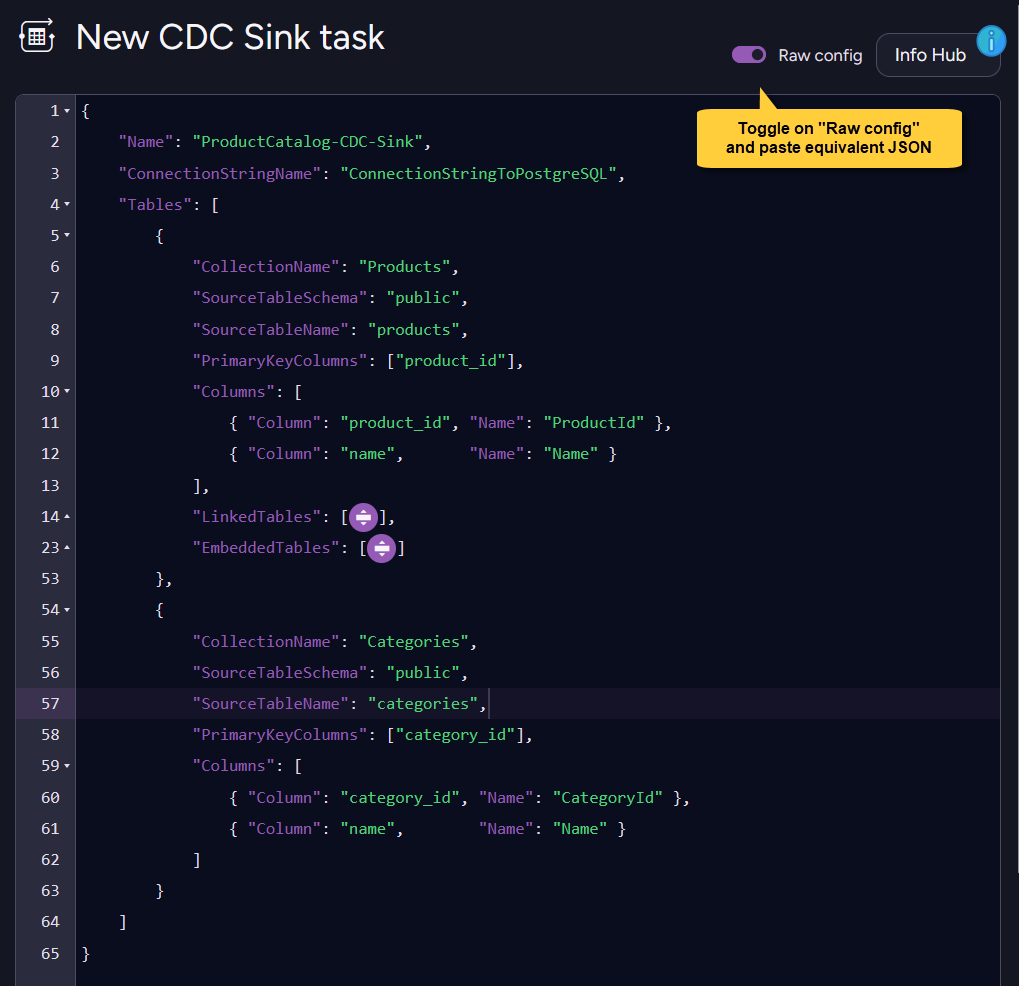The image size is (1019, 986).
Task: Click the "product_id" primary key on line 9
Action: (450, 361)
